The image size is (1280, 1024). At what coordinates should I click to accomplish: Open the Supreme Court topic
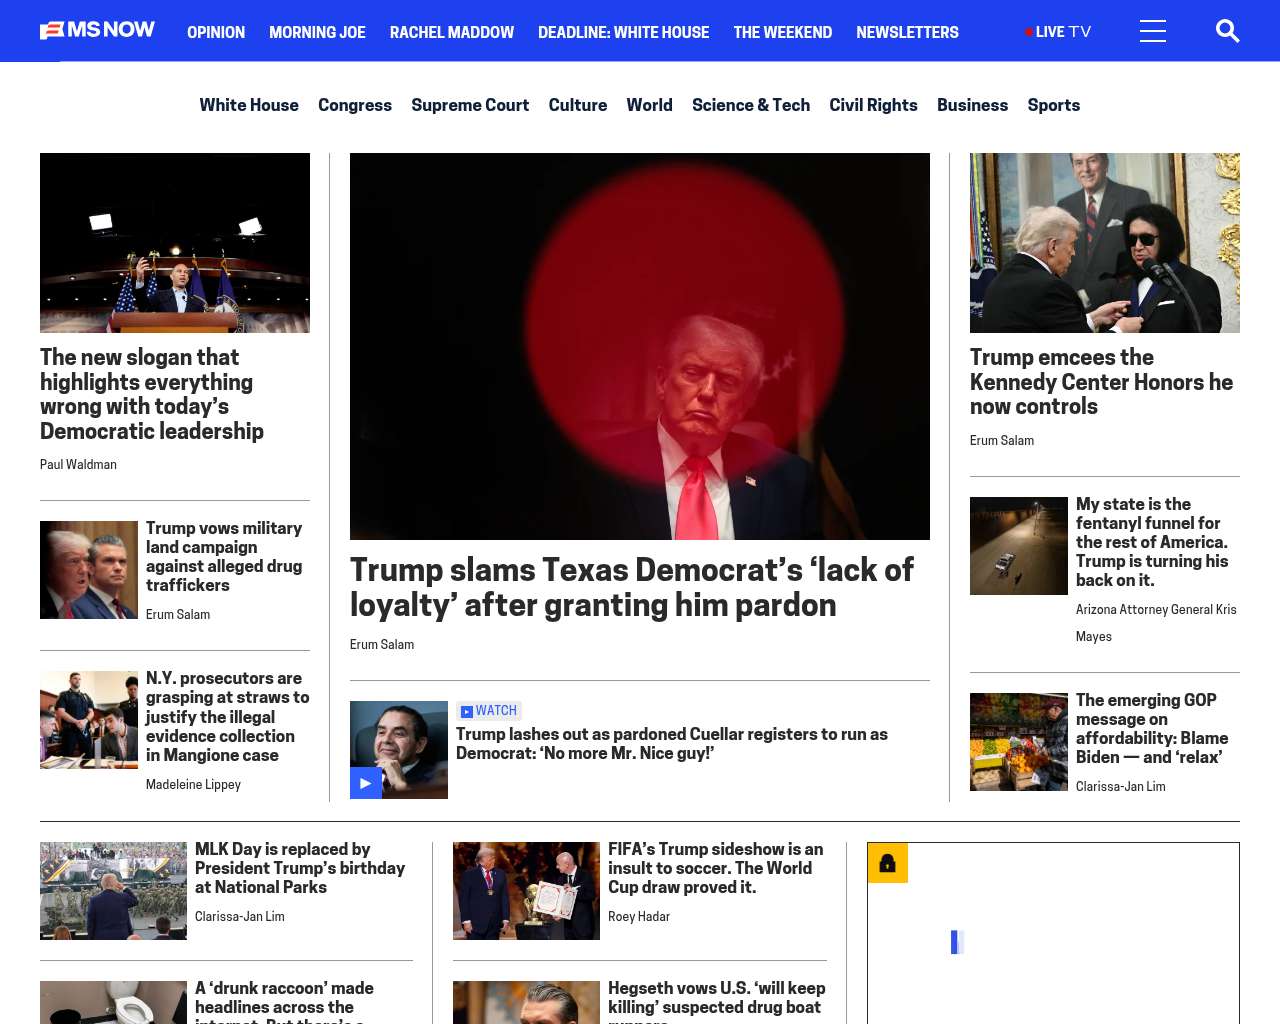470,105
